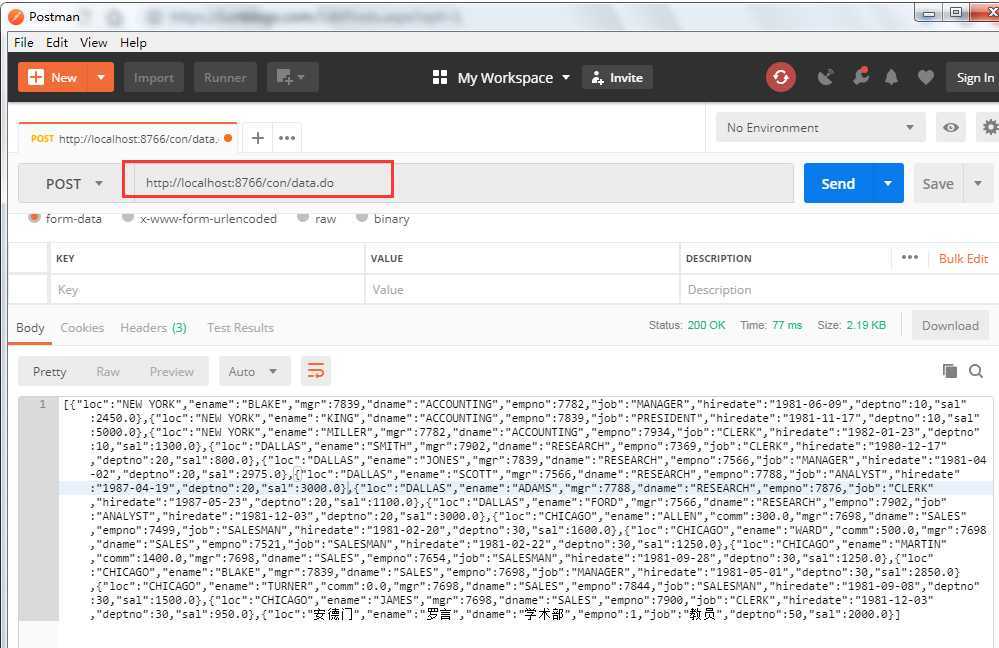Click the "77 ms" response time
This screenshot has height=648, width=999.
(787, 325)
